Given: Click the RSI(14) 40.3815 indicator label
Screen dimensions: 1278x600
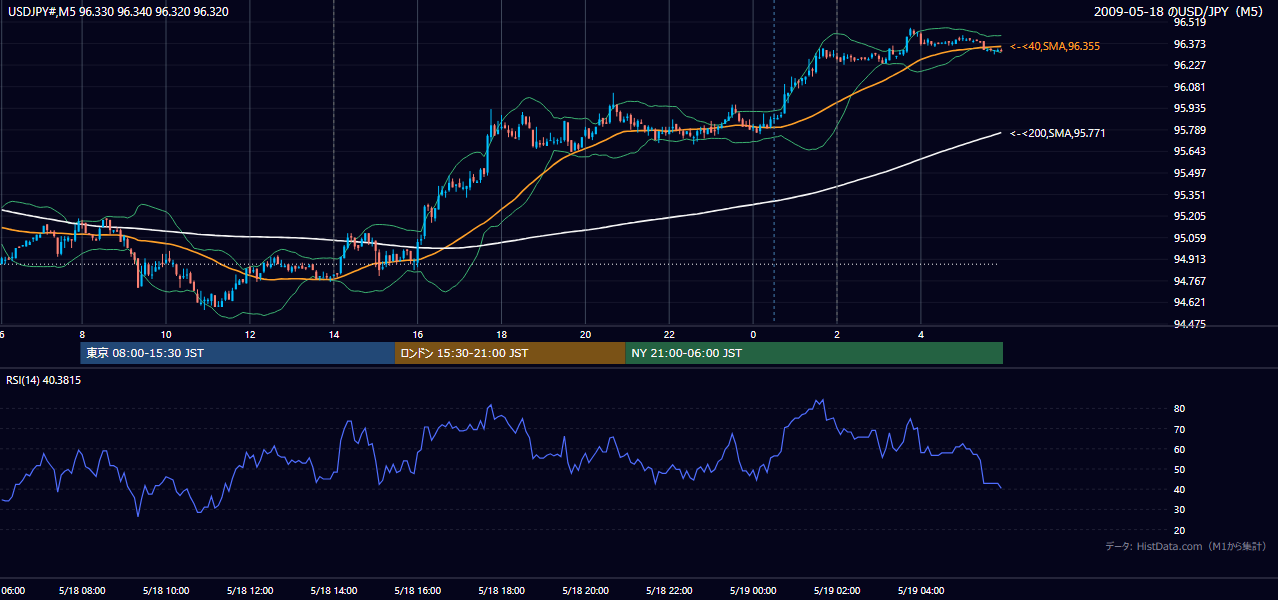Looking at the screenshot, I should [x=44, y=380].
